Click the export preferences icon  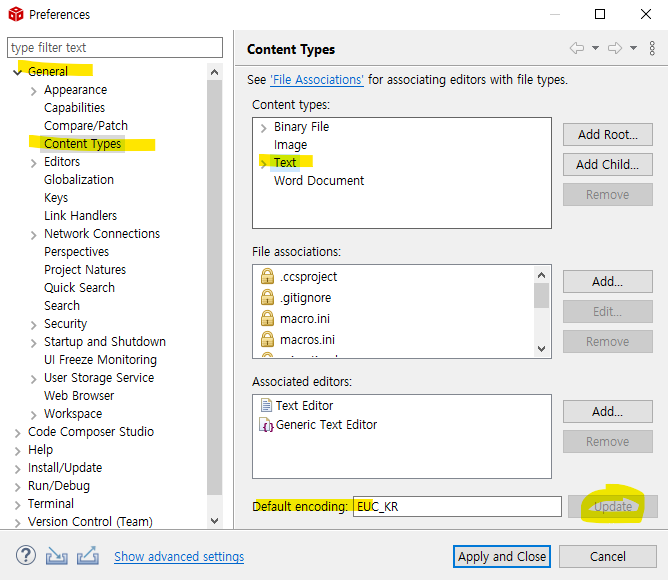88,556
